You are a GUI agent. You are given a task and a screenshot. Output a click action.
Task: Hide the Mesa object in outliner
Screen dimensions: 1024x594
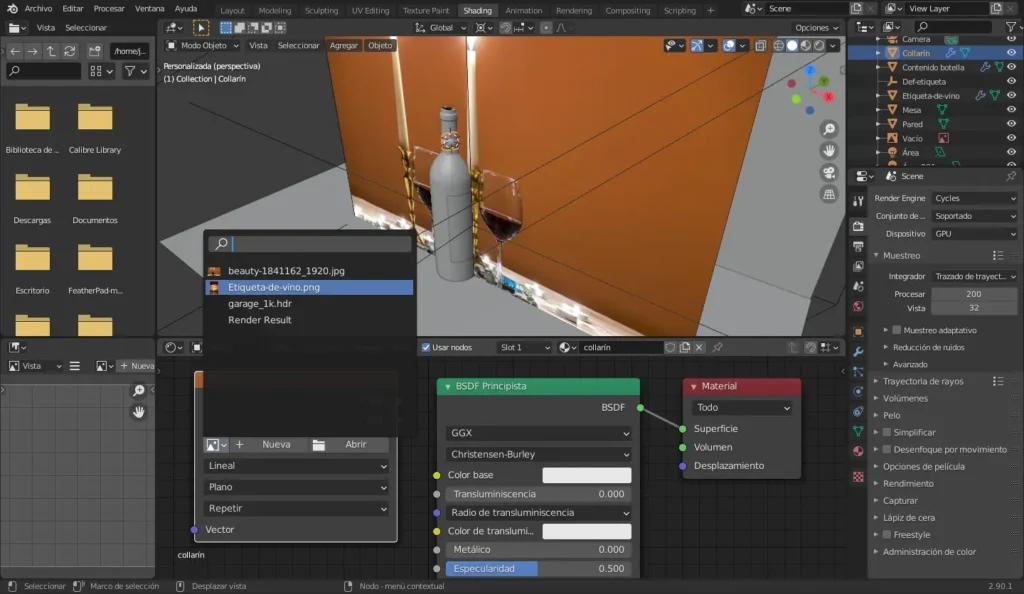tap(1011, 110)
